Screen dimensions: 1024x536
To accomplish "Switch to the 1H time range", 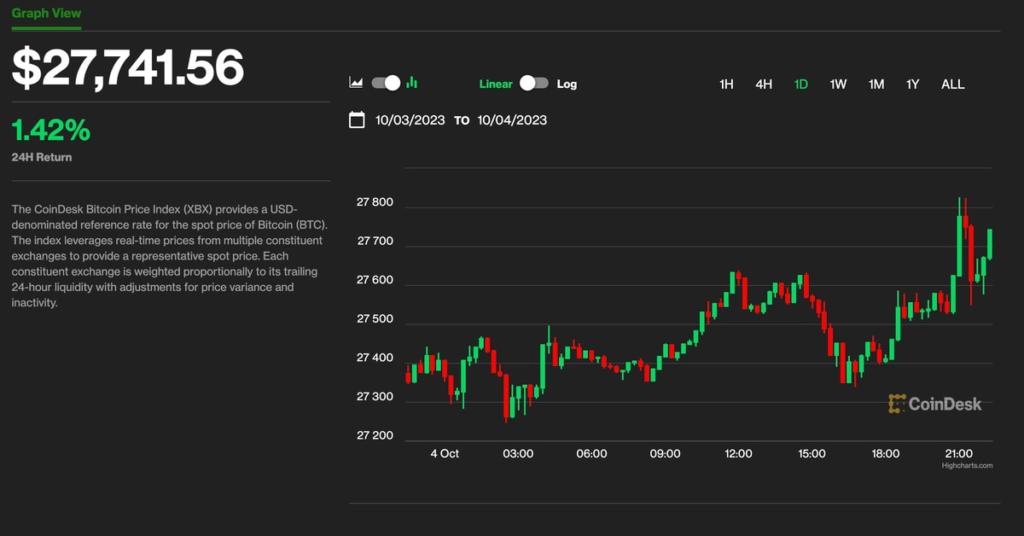I will click(727, 84).
